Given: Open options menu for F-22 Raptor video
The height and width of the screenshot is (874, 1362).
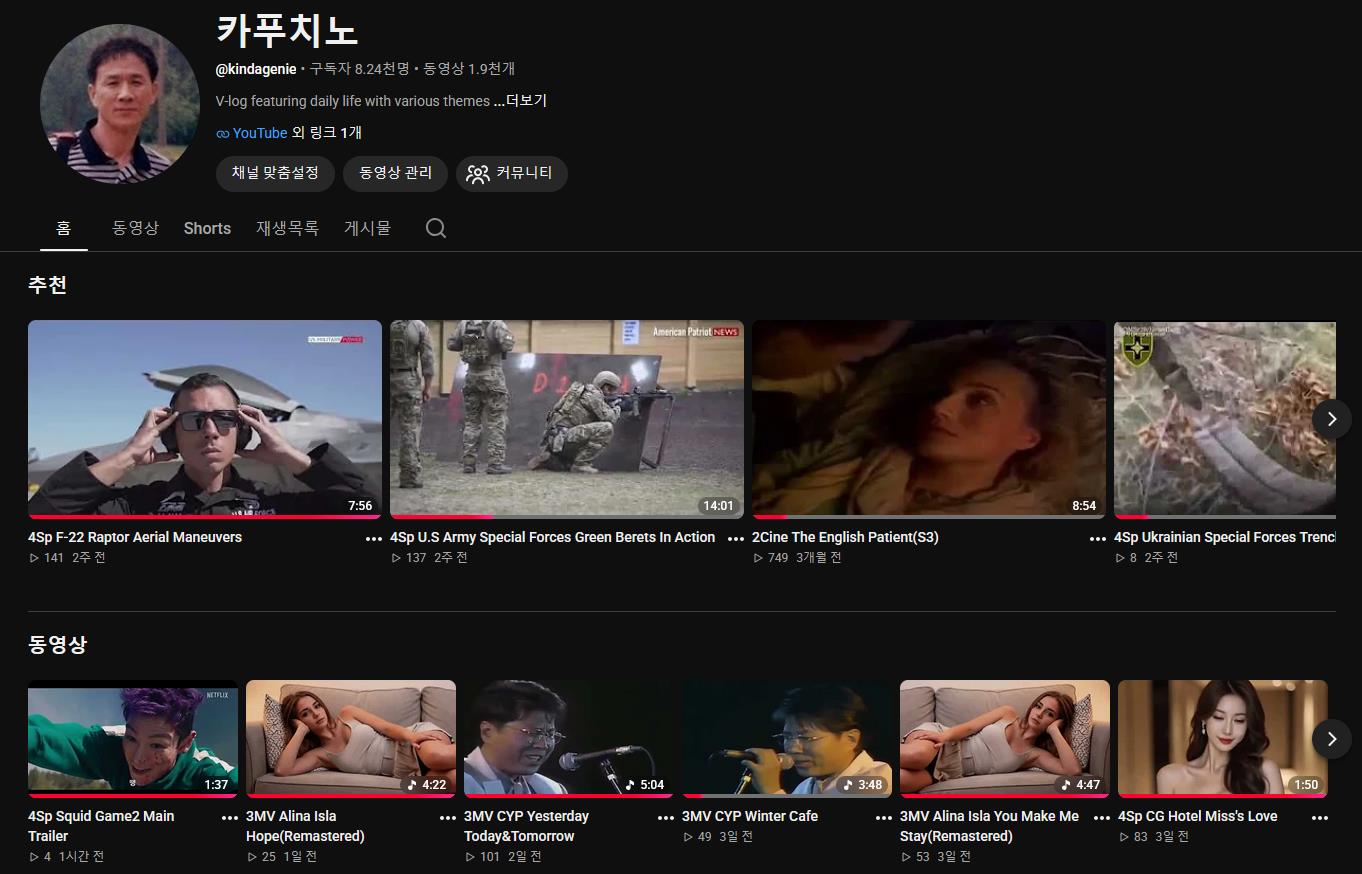Looking at the screenshot, I should click(x=374, y=538).
